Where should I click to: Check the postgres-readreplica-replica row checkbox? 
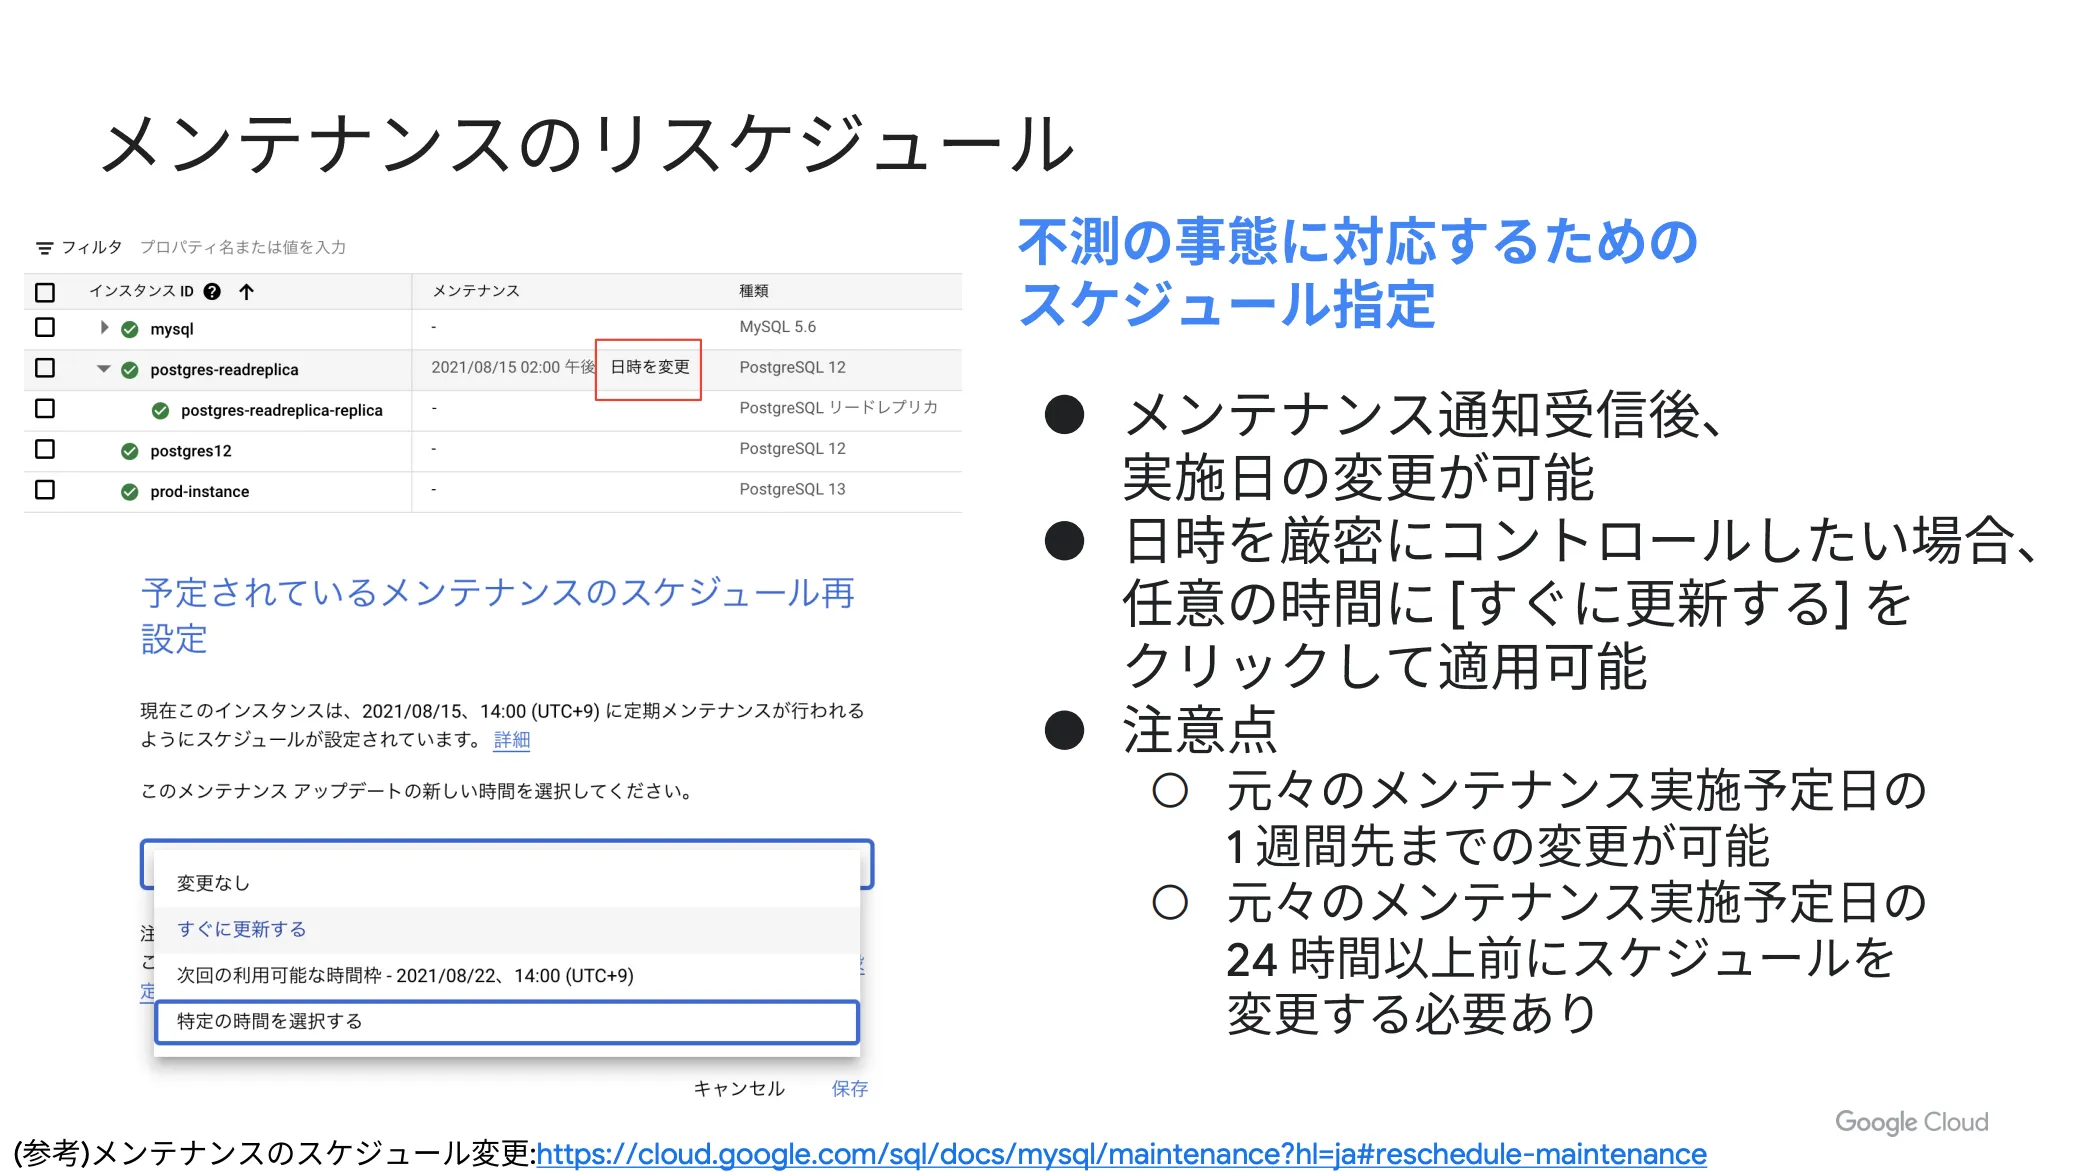pyautogui.click(x=45, y=408)
